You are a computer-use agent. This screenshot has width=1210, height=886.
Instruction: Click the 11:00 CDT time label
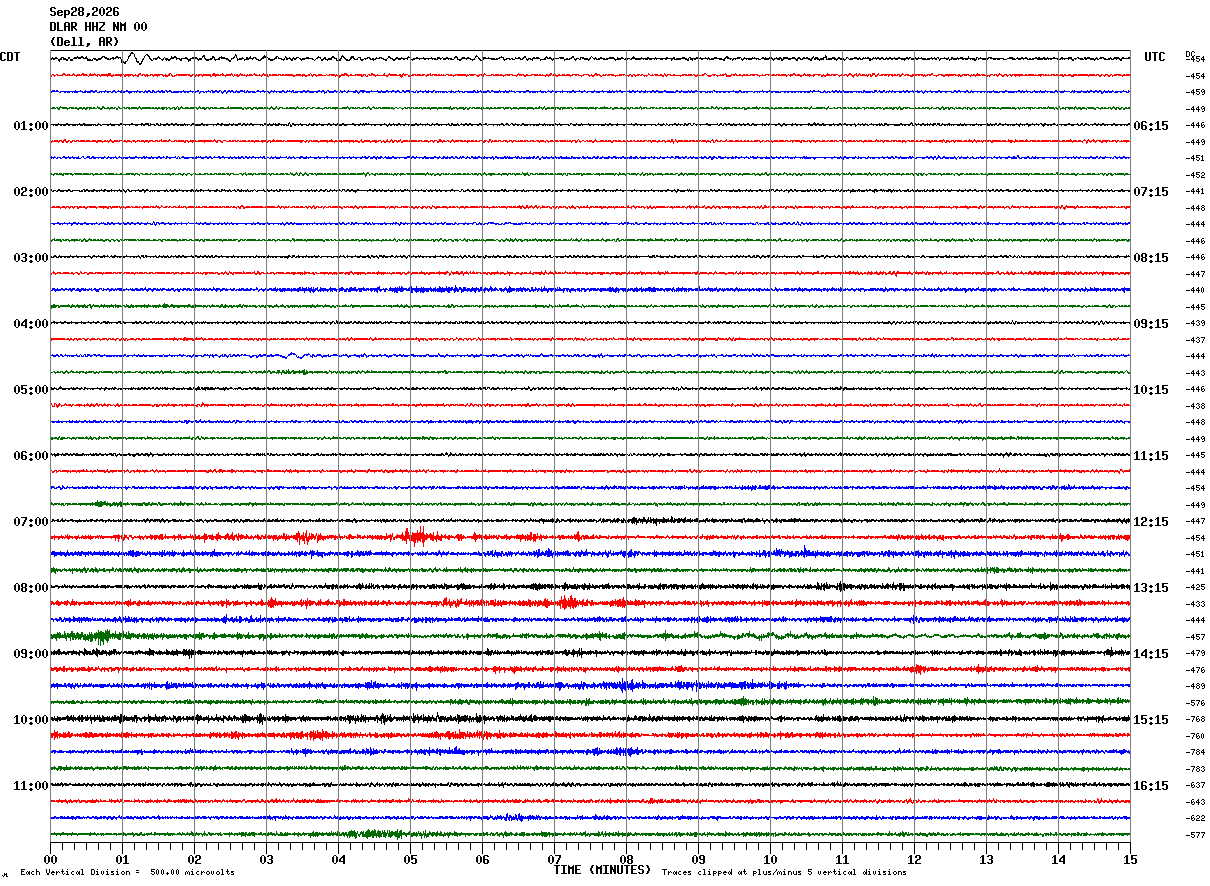point(31,786)
